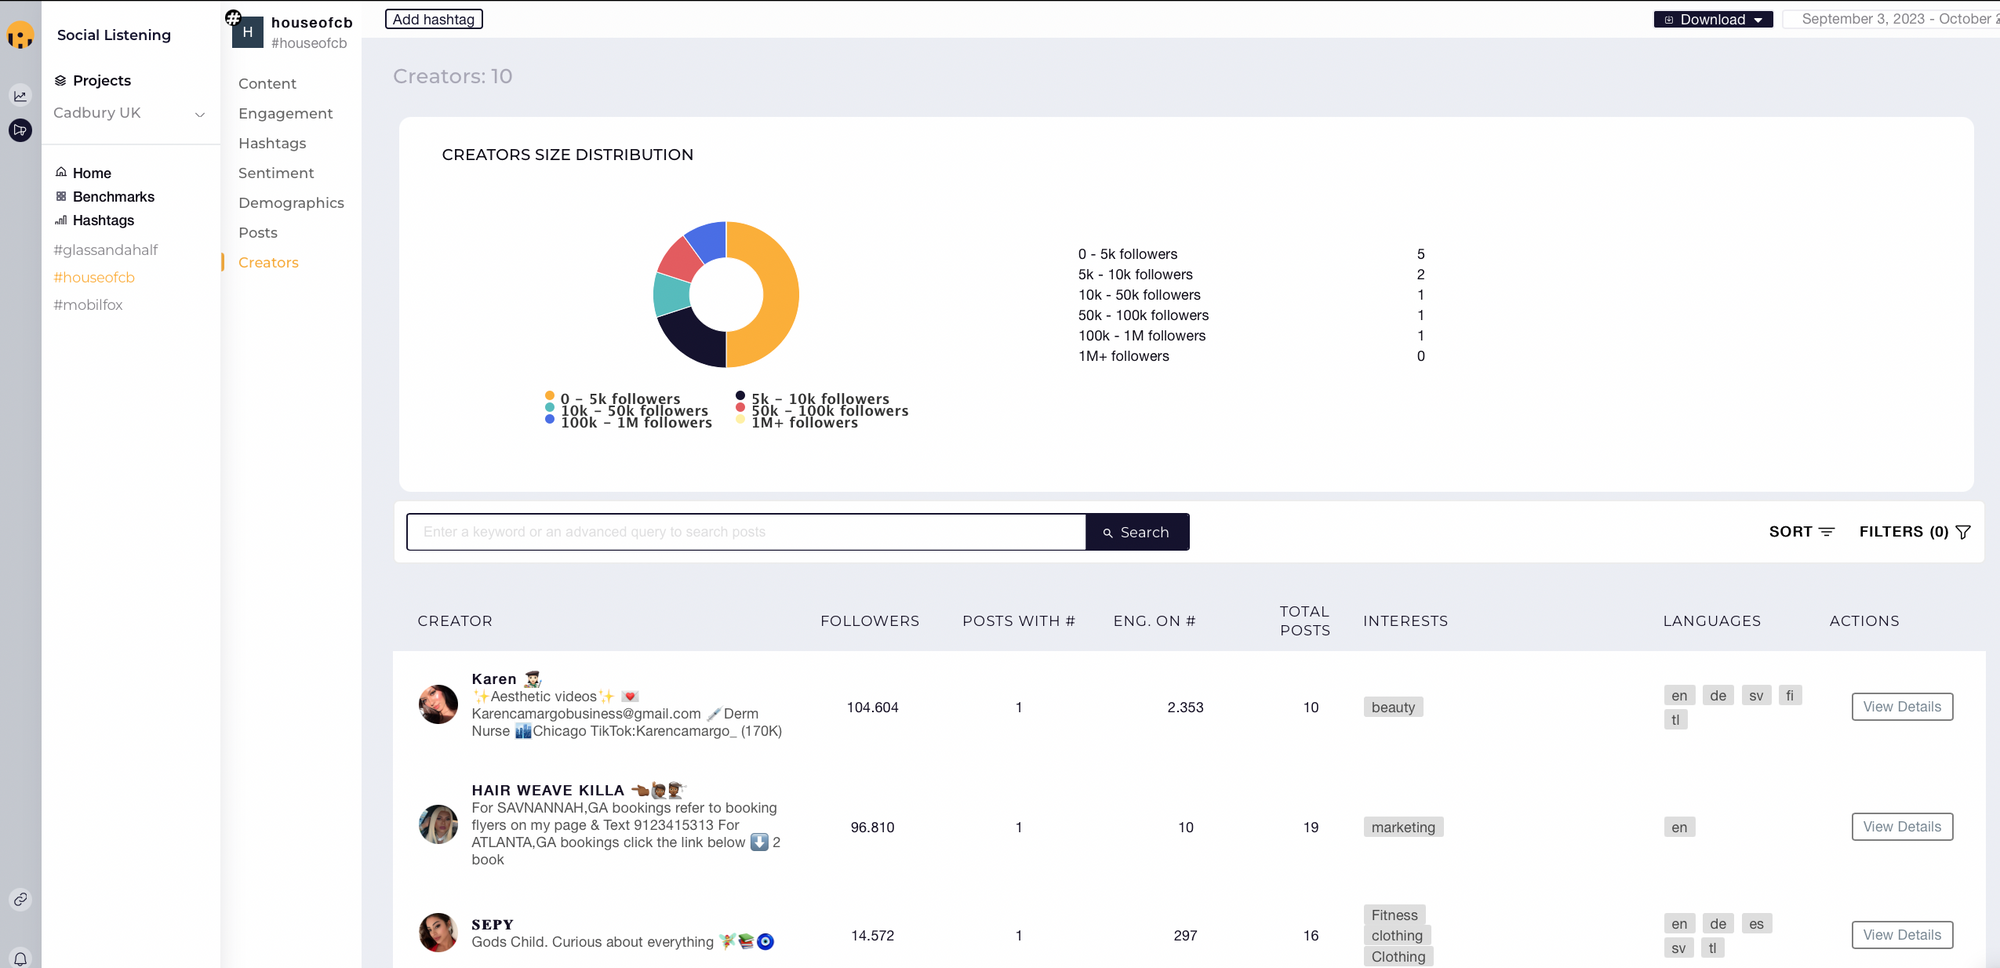Open the Content section
Viewport: 2000px width, 968px height.
267,84
